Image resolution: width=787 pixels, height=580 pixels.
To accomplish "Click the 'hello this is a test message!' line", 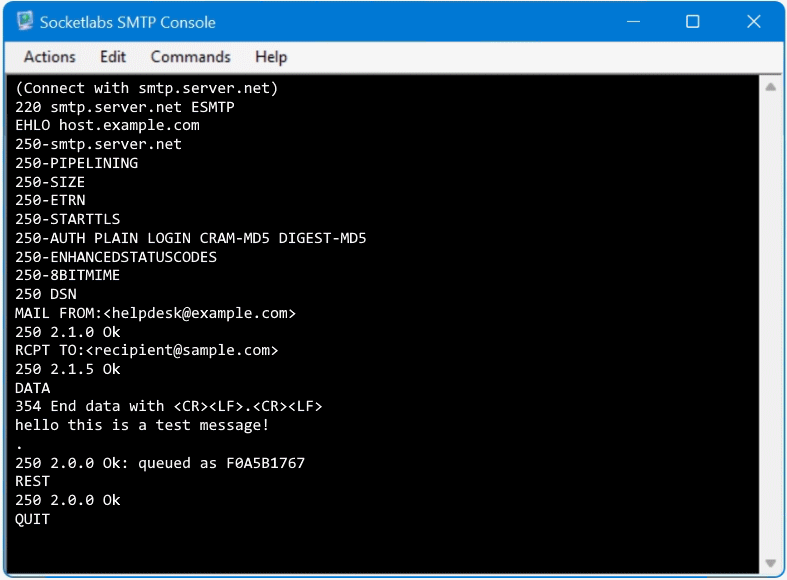I will tap(142, 425).
